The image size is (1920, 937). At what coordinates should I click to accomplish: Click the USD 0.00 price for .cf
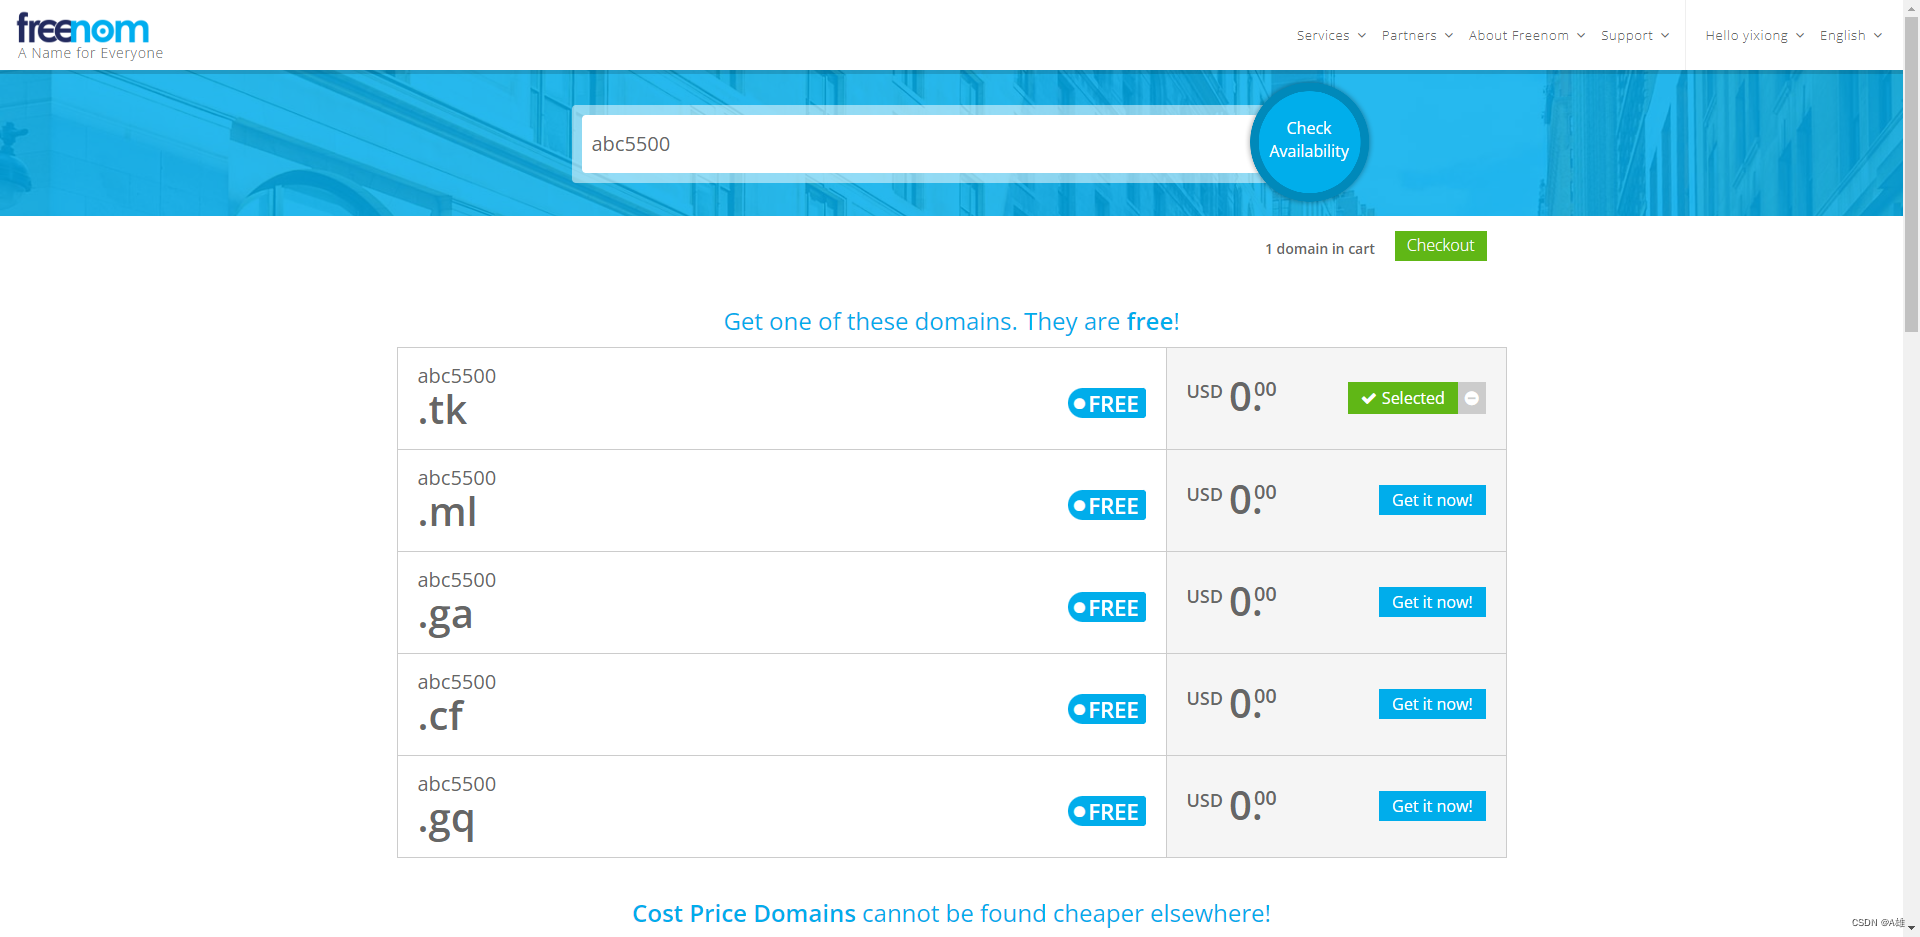[1232, 703]
